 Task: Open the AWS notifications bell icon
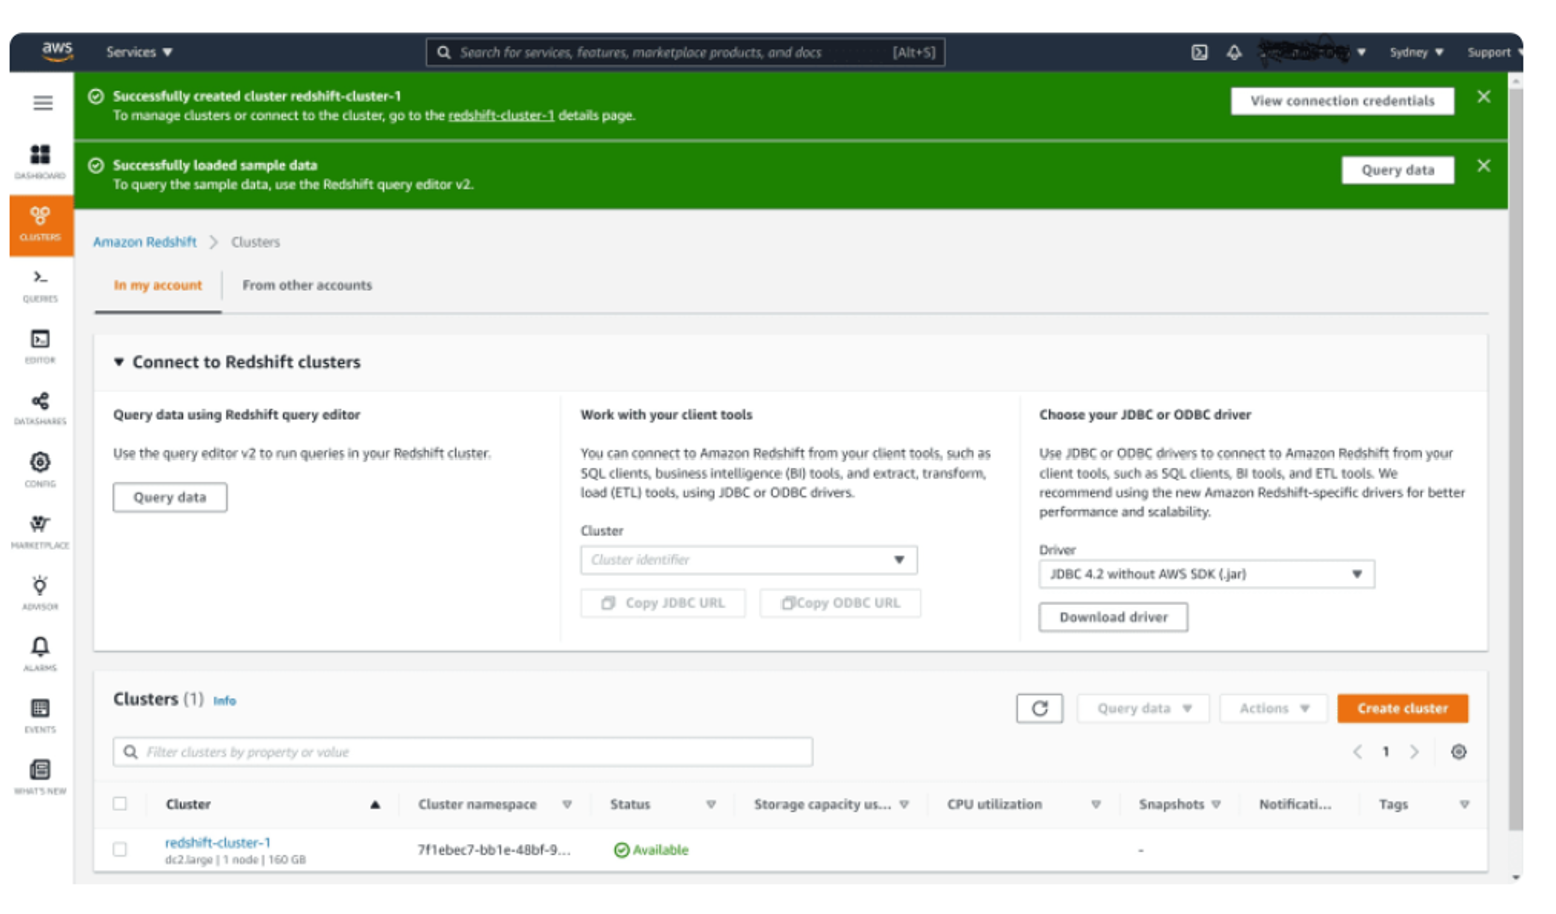pyautogui.click(x=1234, y=52)
